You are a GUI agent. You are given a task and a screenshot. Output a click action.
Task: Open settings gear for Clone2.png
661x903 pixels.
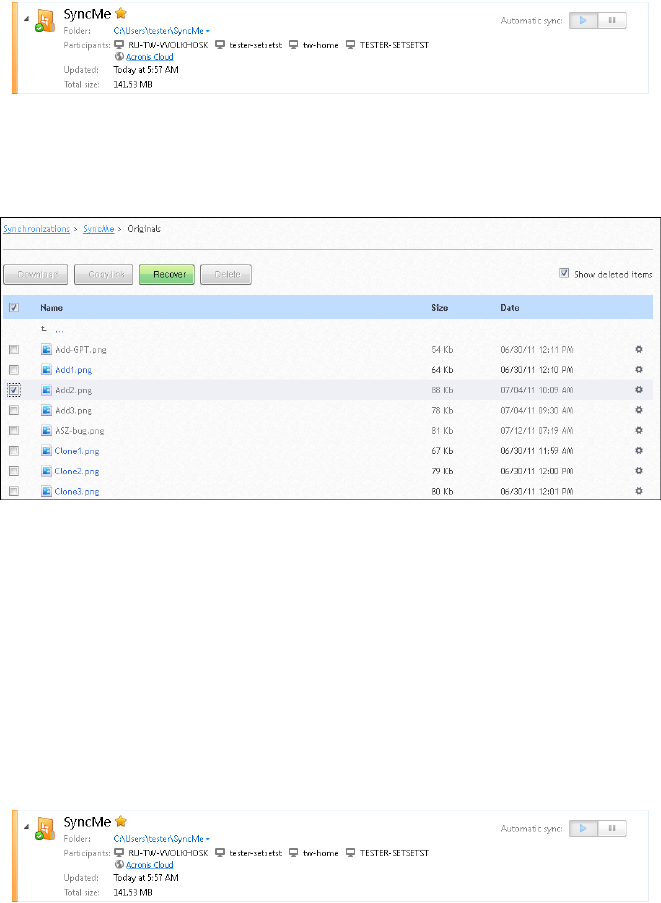click(639, 471)
